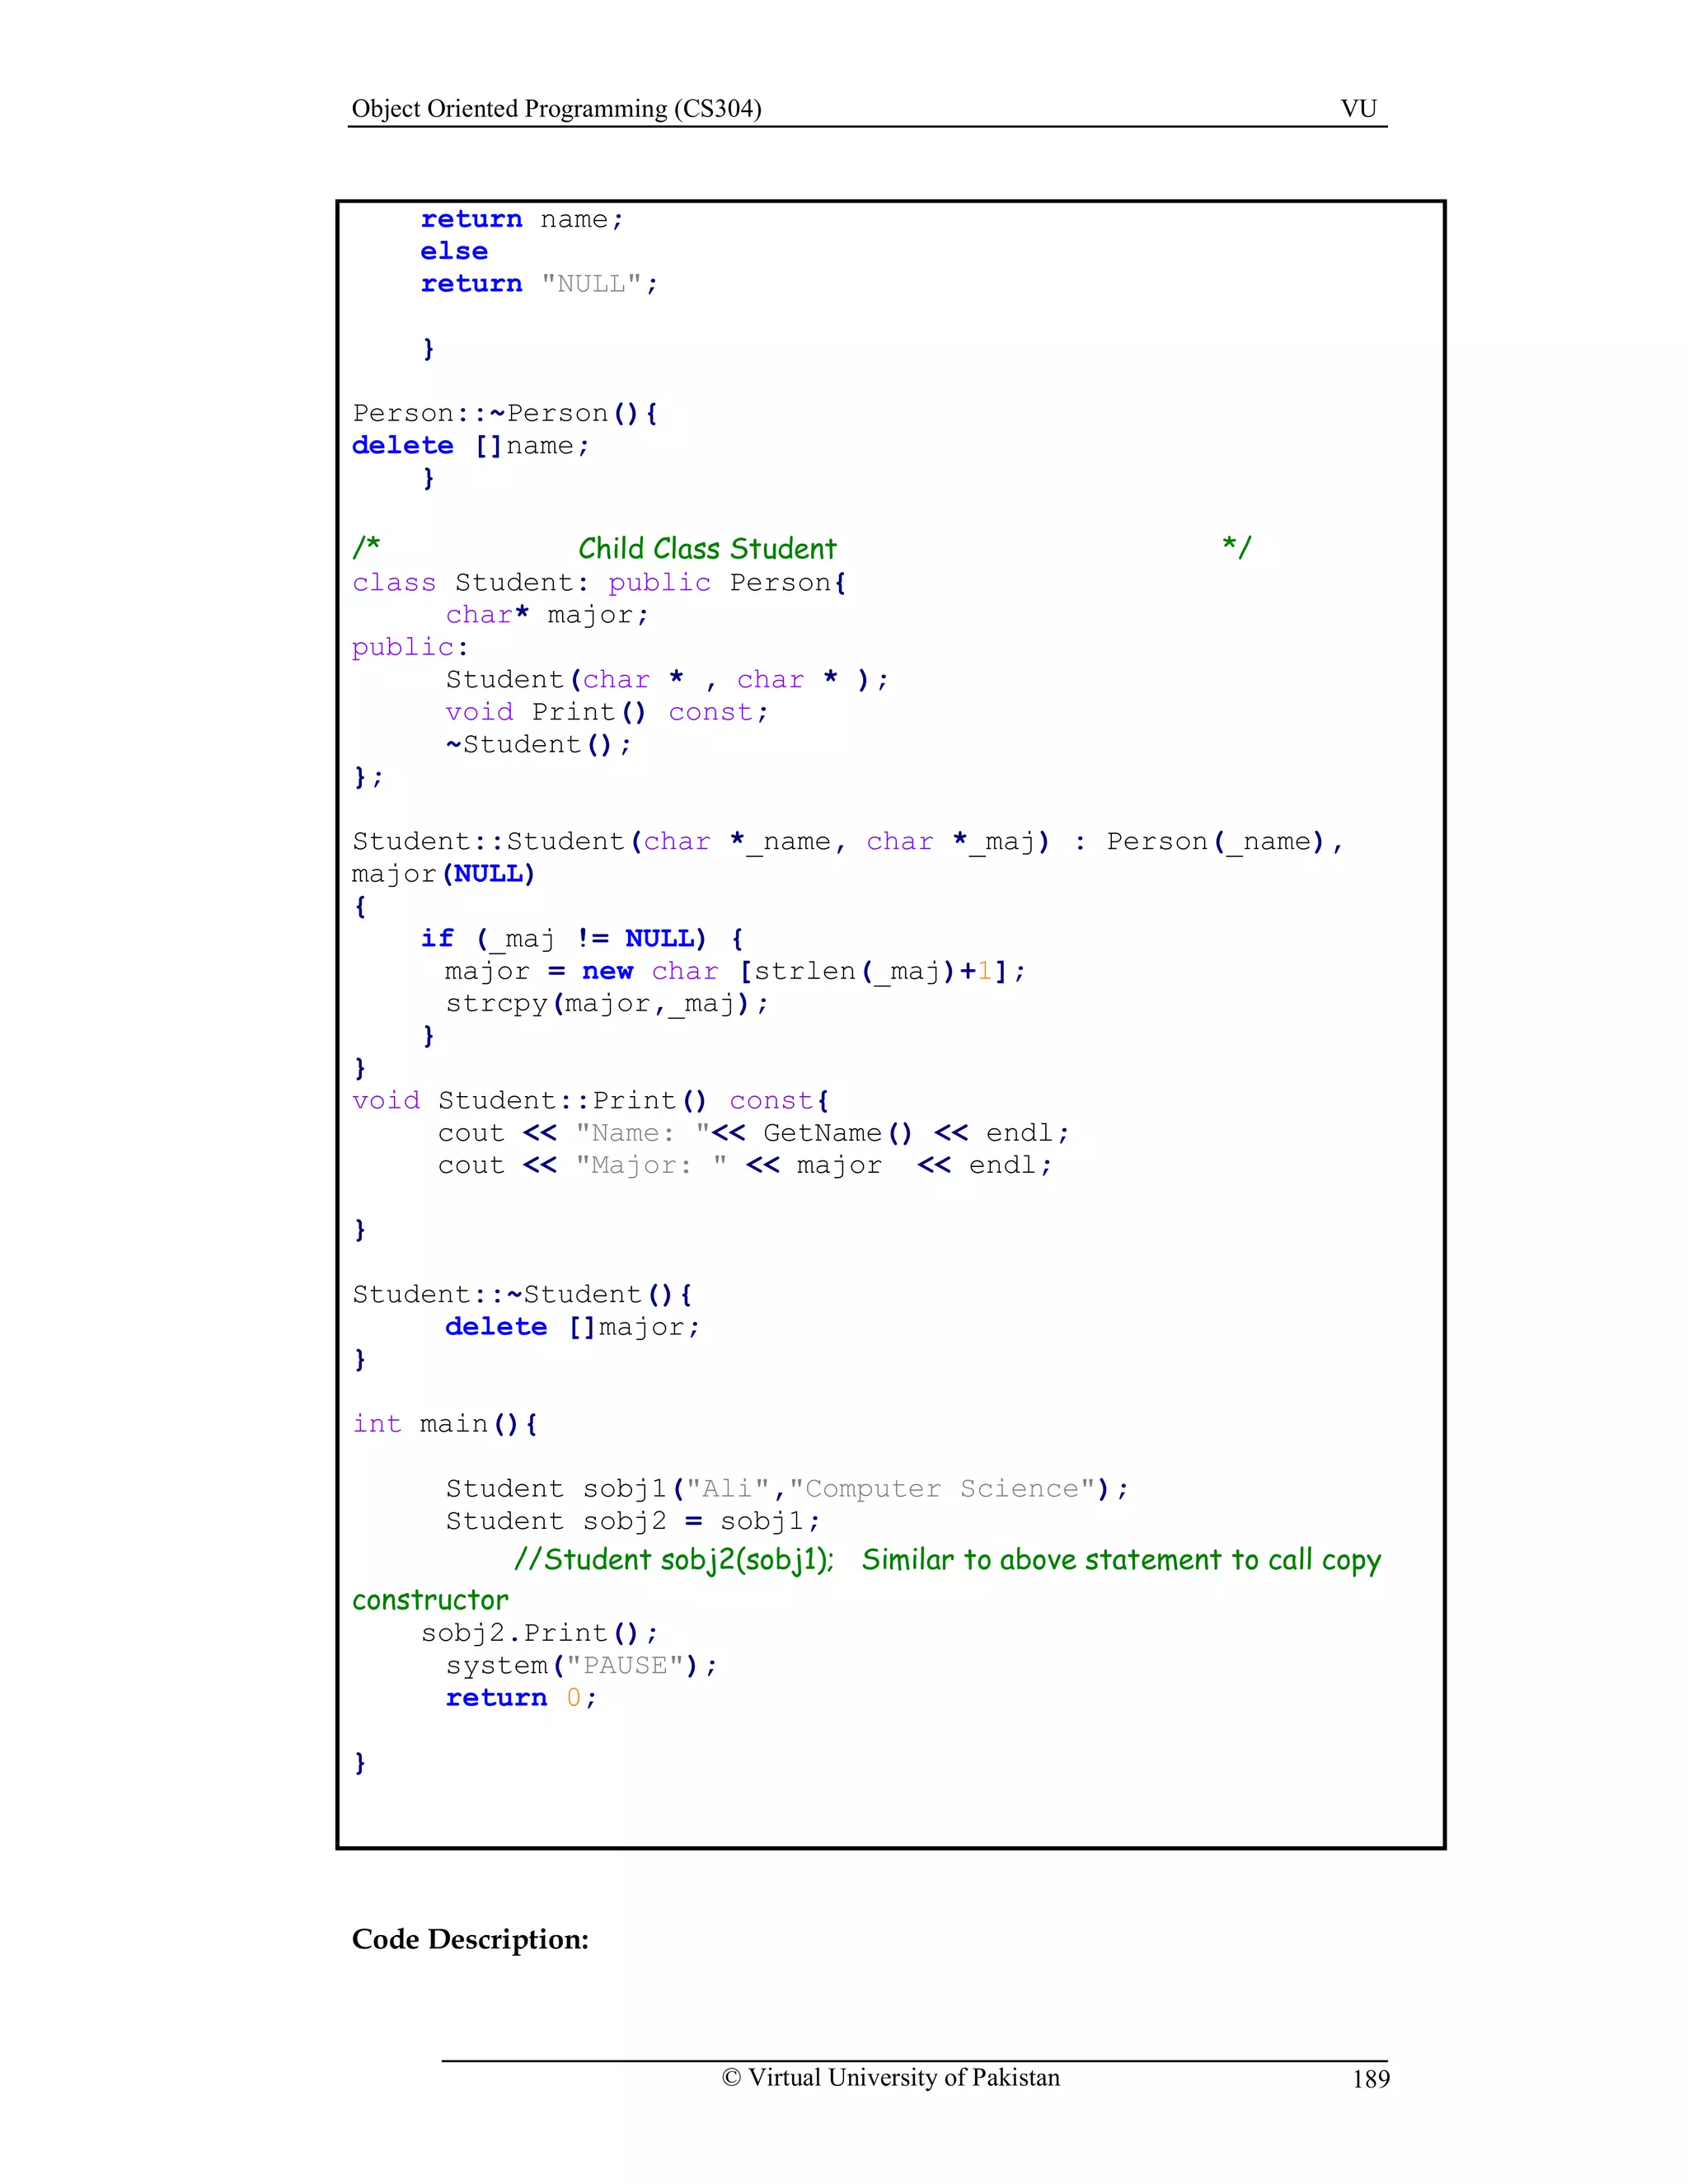
Task: Click 'if (_maj != NULL) {' line
Action: tap(582, 939)
